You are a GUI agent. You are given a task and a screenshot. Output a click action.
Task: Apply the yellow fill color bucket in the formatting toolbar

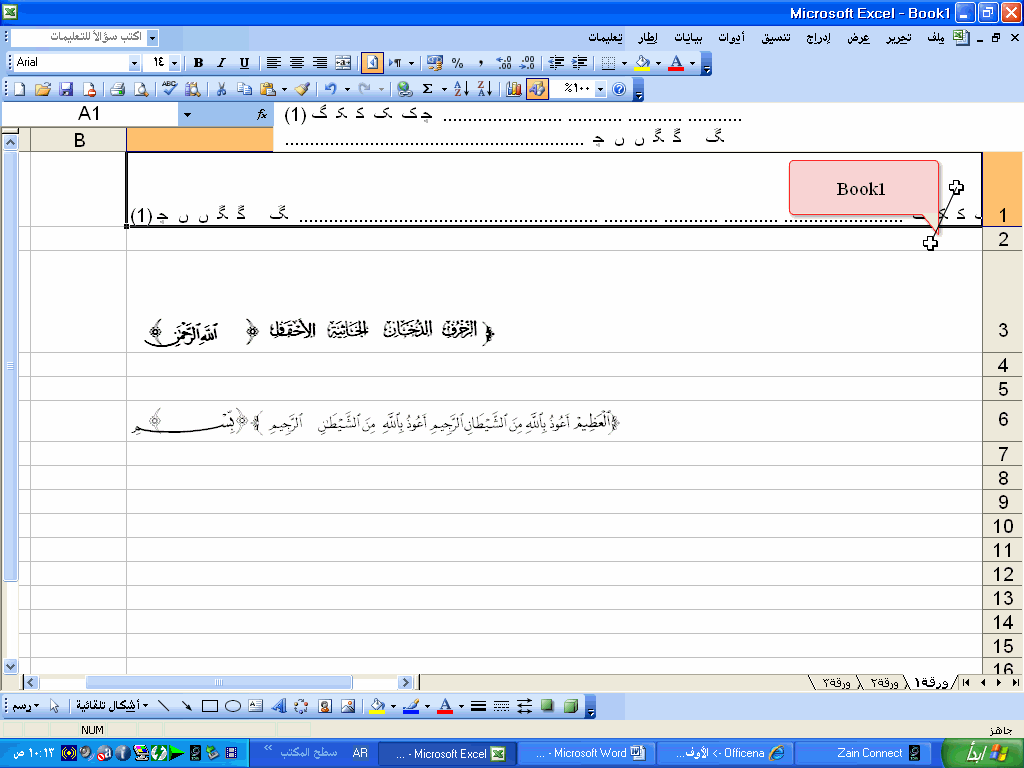pyautogui.click(x=642, y=63)
